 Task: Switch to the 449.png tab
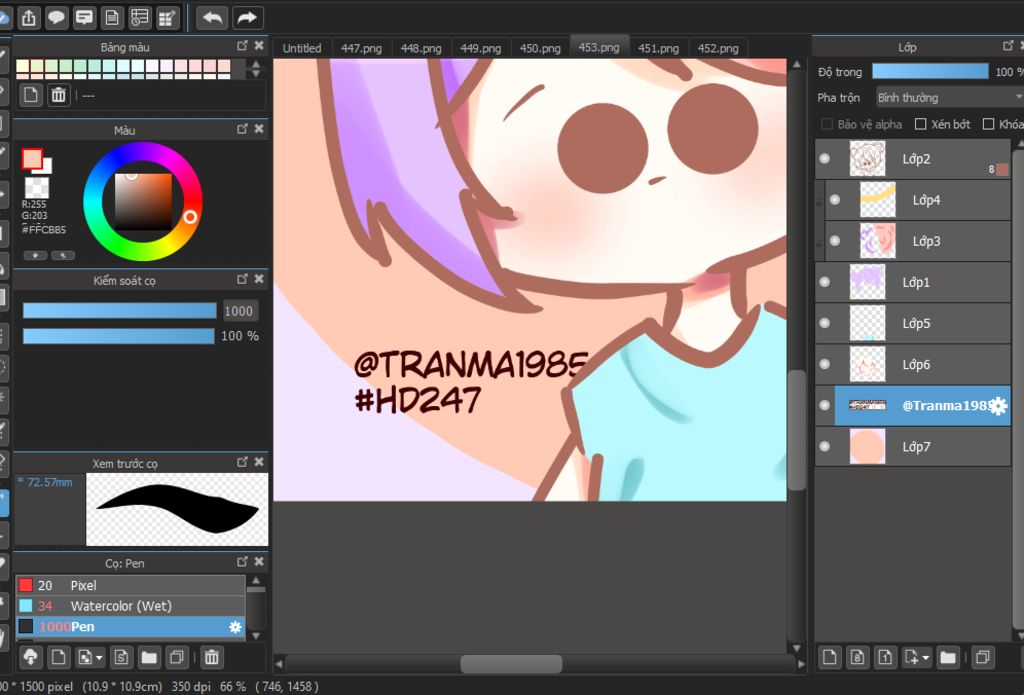coord(480,48)
